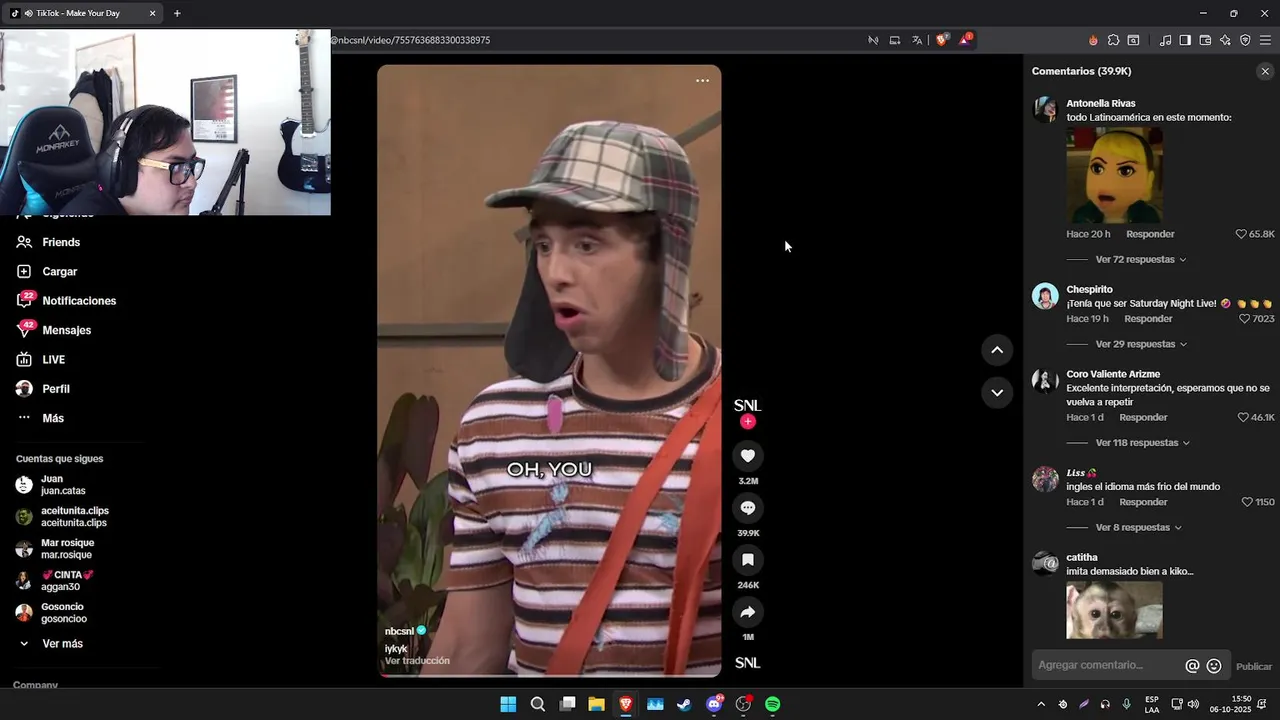Open the three-dot video options menu
This screenshot has width=1280, height=720.
coord(702,81)
